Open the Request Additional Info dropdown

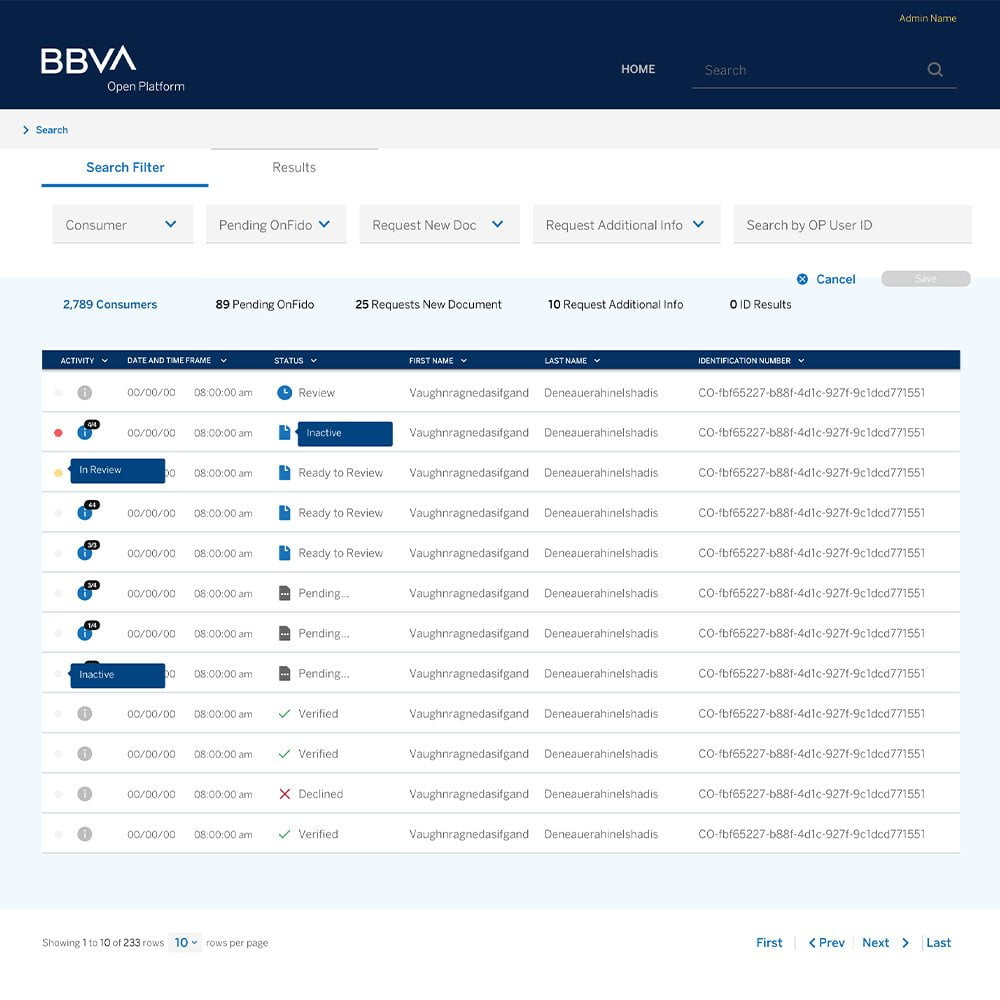pos(625,225)
